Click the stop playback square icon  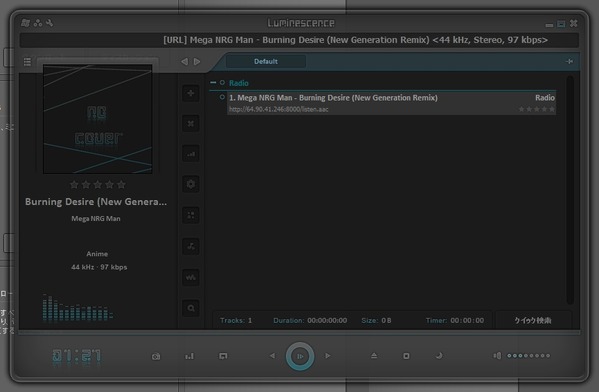click(406, 356)
